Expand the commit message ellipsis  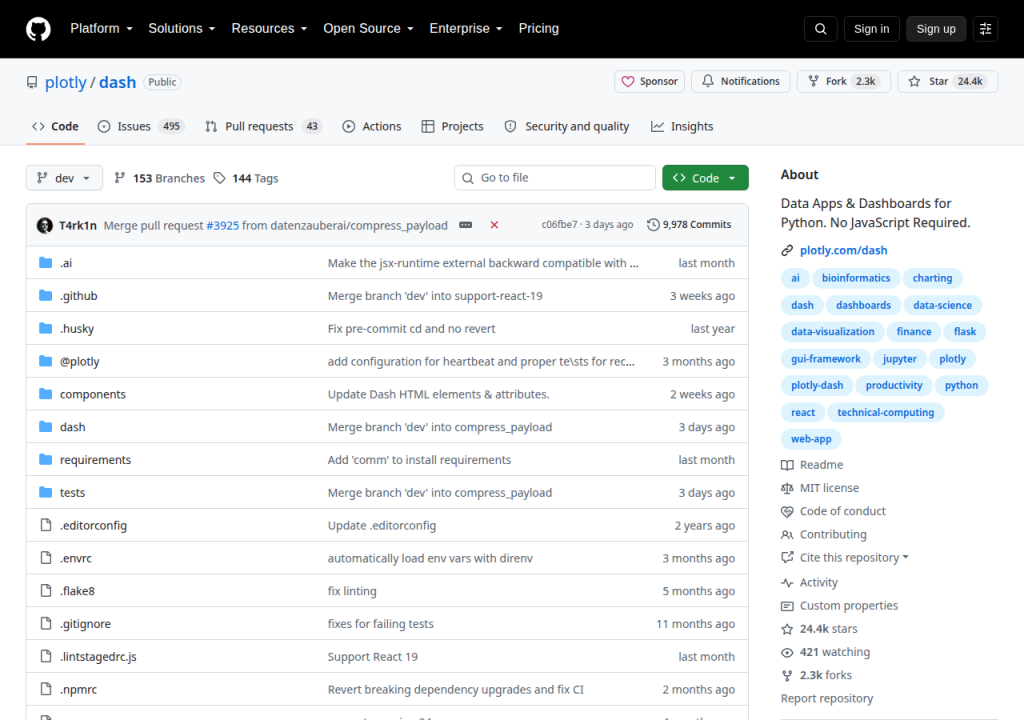coord(466,225)
